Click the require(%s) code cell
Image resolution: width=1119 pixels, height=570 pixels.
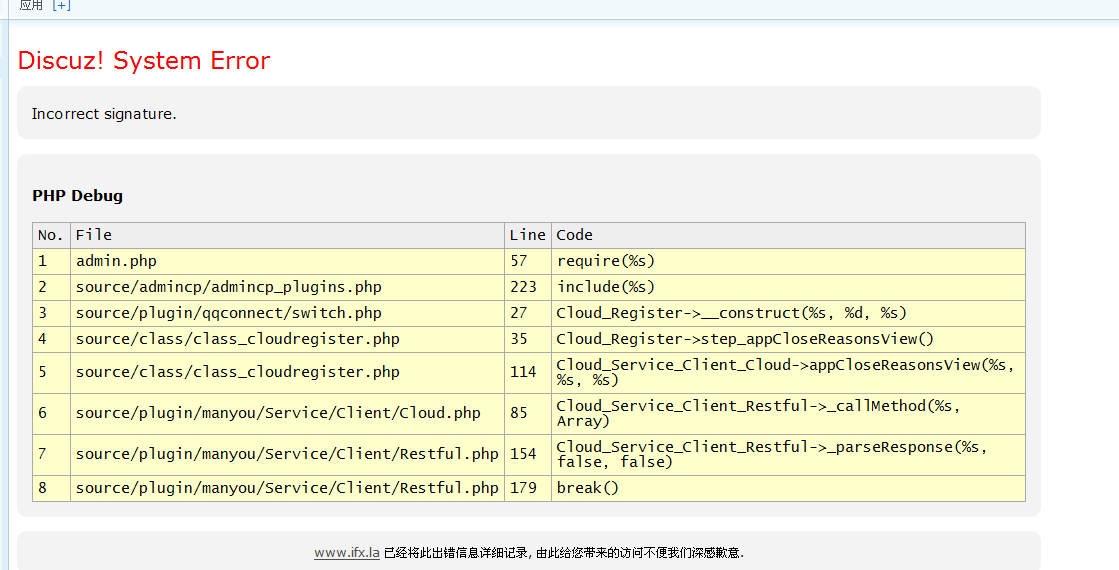[x=606, y=261]
